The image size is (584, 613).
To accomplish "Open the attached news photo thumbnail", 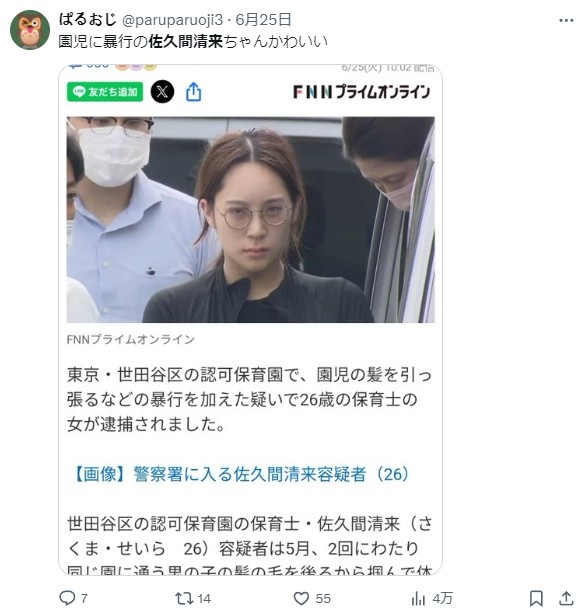I will coord(251,219).
